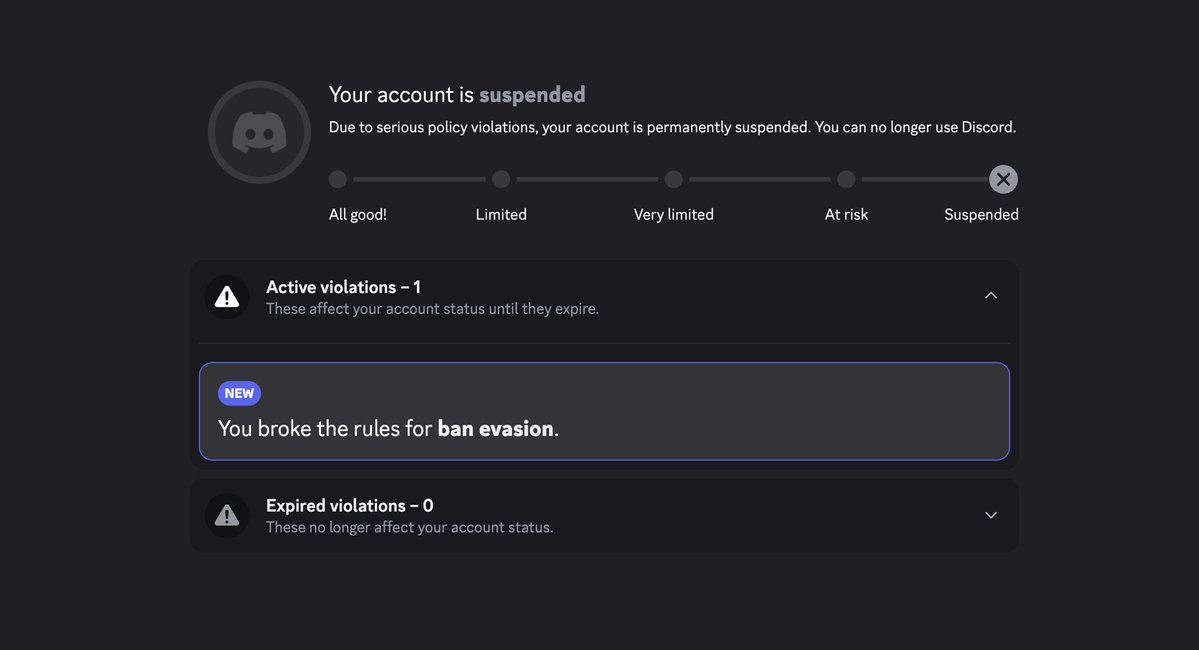The width and height of the screenshot is (1199, 650).
Task: Click the Very limited status label
Action: [674, 215]
